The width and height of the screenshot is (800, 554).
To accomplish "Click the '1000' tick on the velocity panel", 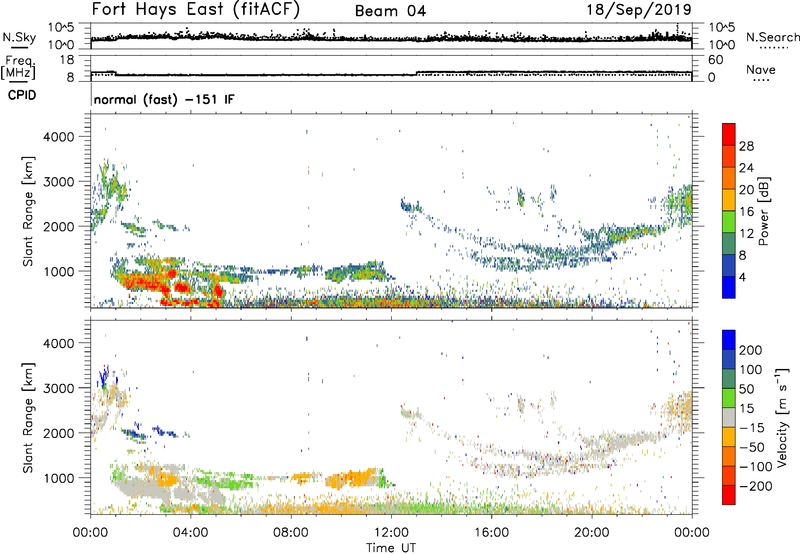I will pos(59,478).
